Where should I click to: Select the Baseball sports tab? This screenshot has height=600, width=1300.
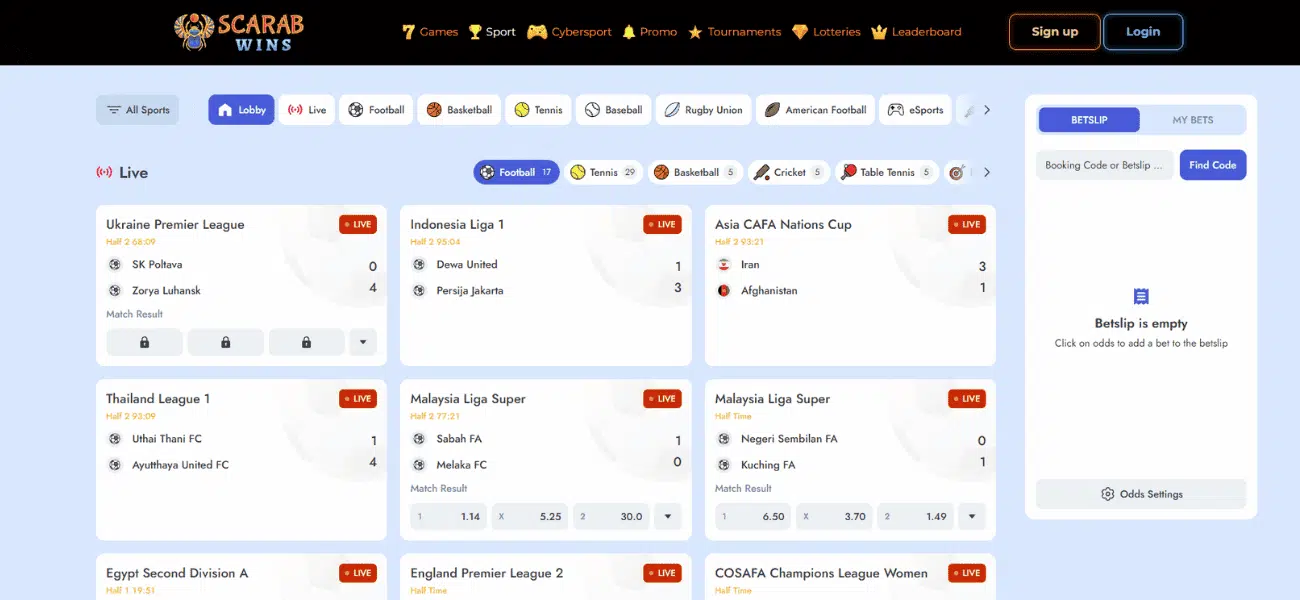[x=613, y=110]
